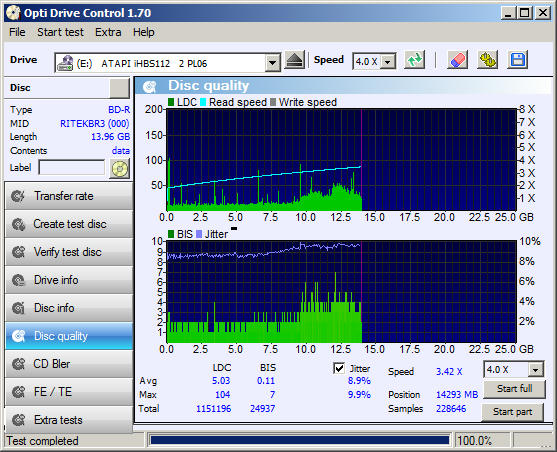Open the yellow gear options icon

tap(487, 60)
